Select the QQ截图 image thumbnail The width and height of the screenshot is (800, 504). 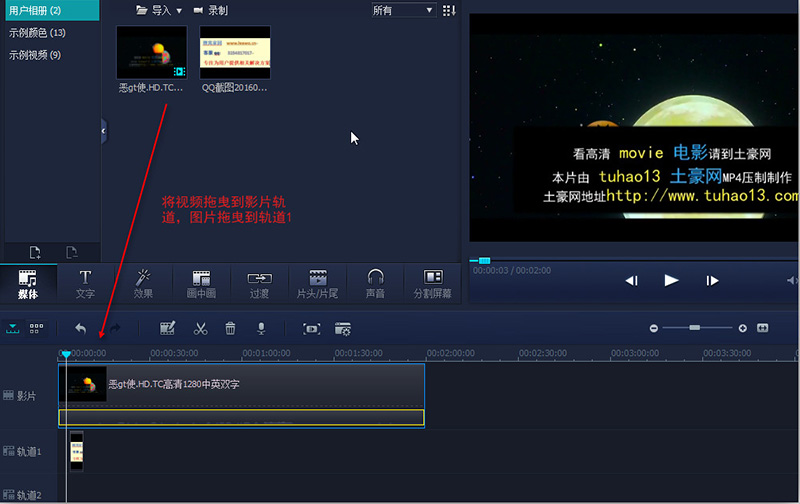(235, 53)
